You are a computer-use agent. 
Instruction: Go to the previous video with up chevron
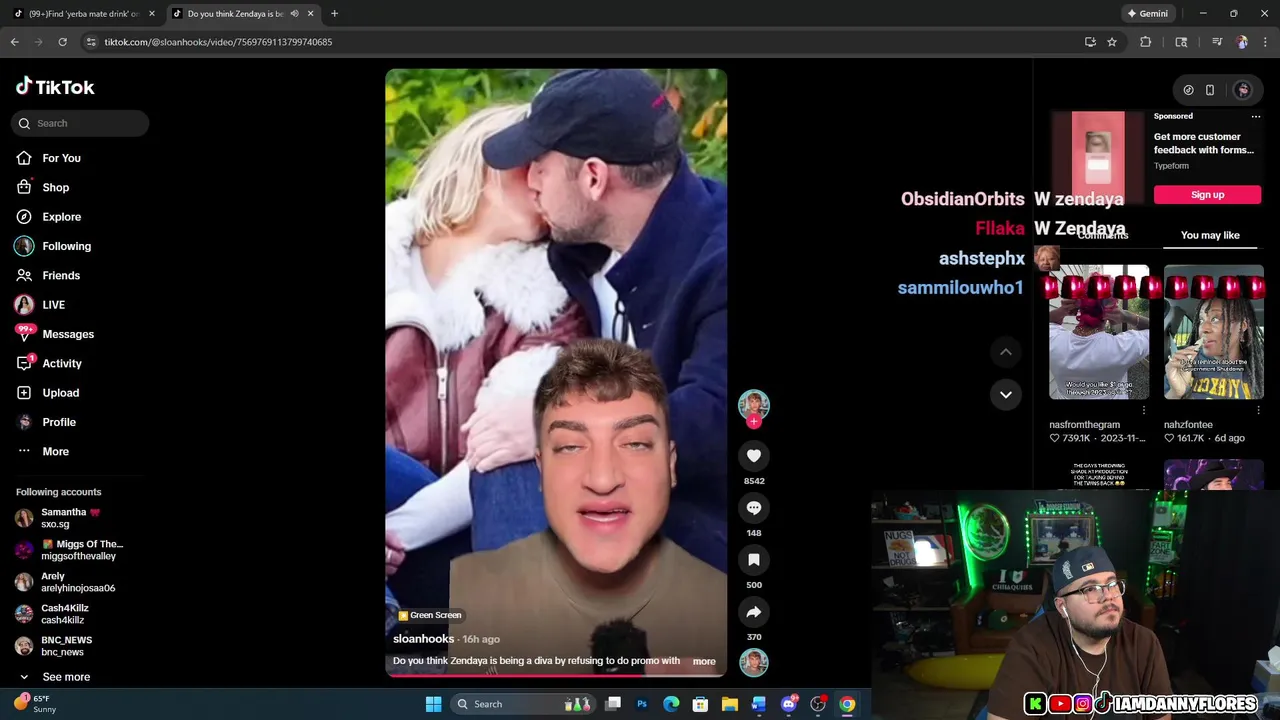click(1006, 352)
